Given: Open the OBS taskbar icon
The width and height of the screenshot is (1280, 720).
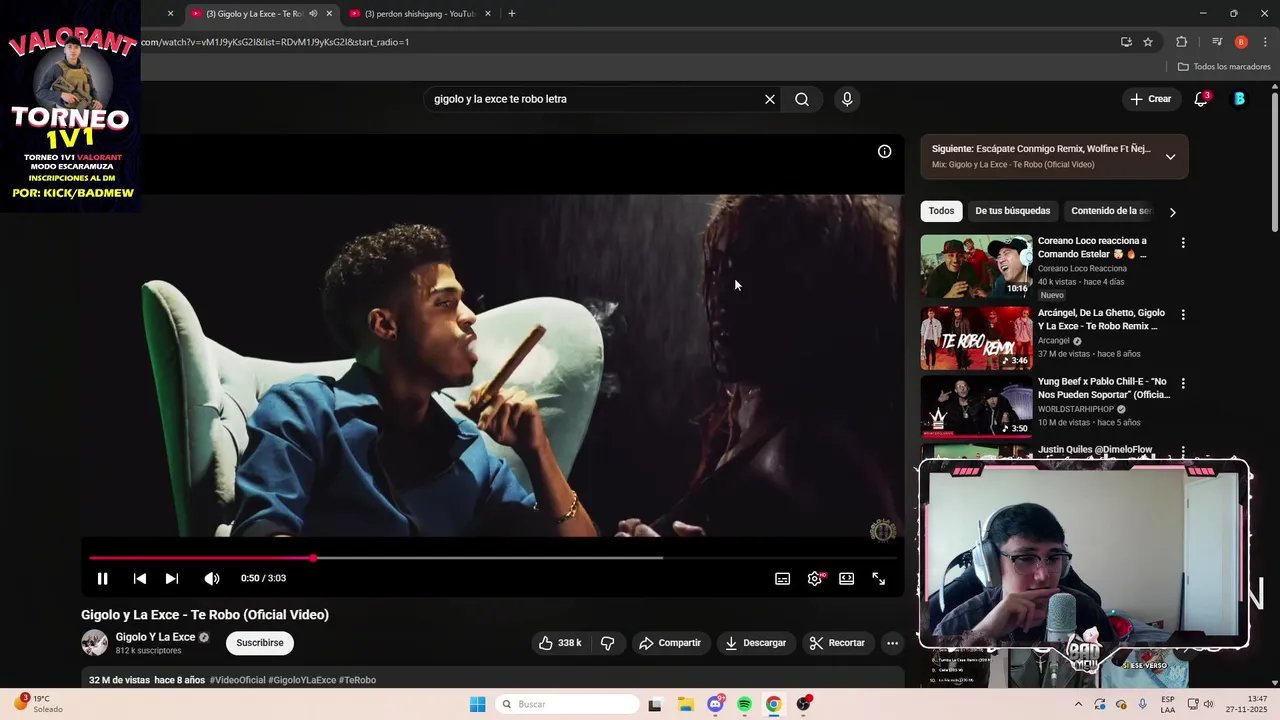Looking at the screenshot, I should [803, 704].
